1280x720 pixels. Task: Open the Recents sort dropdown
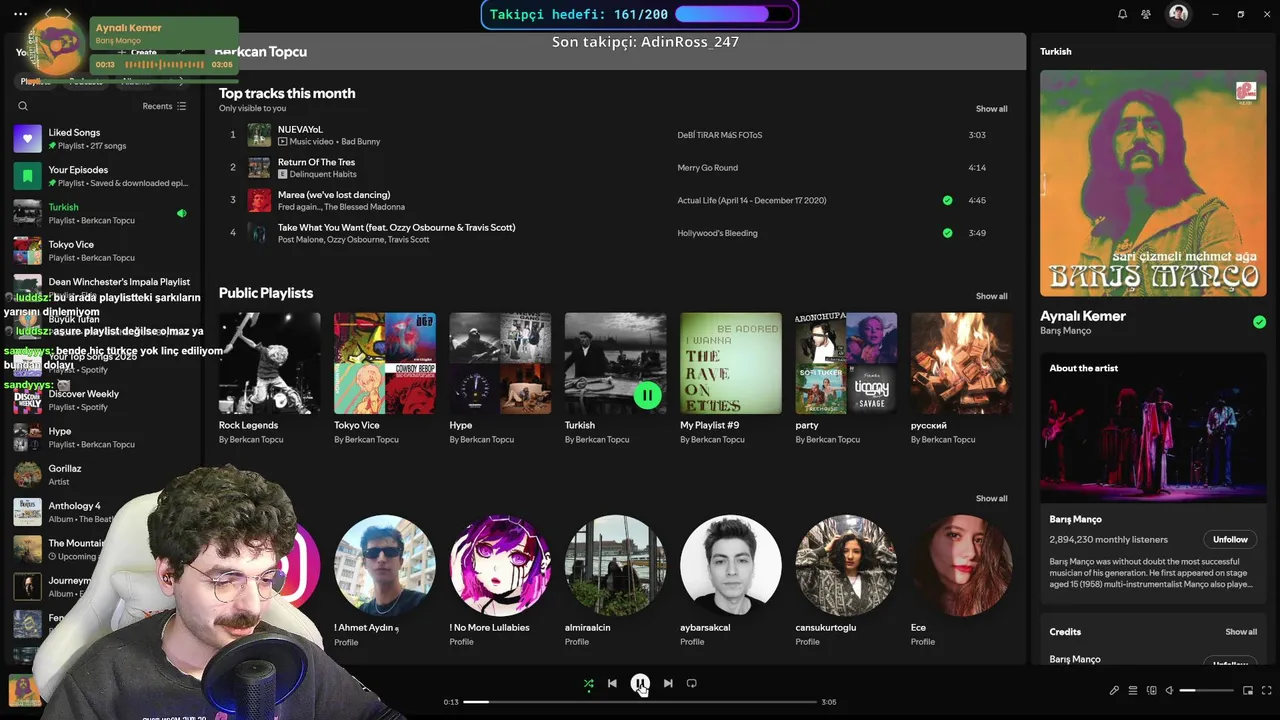point(164,106)
